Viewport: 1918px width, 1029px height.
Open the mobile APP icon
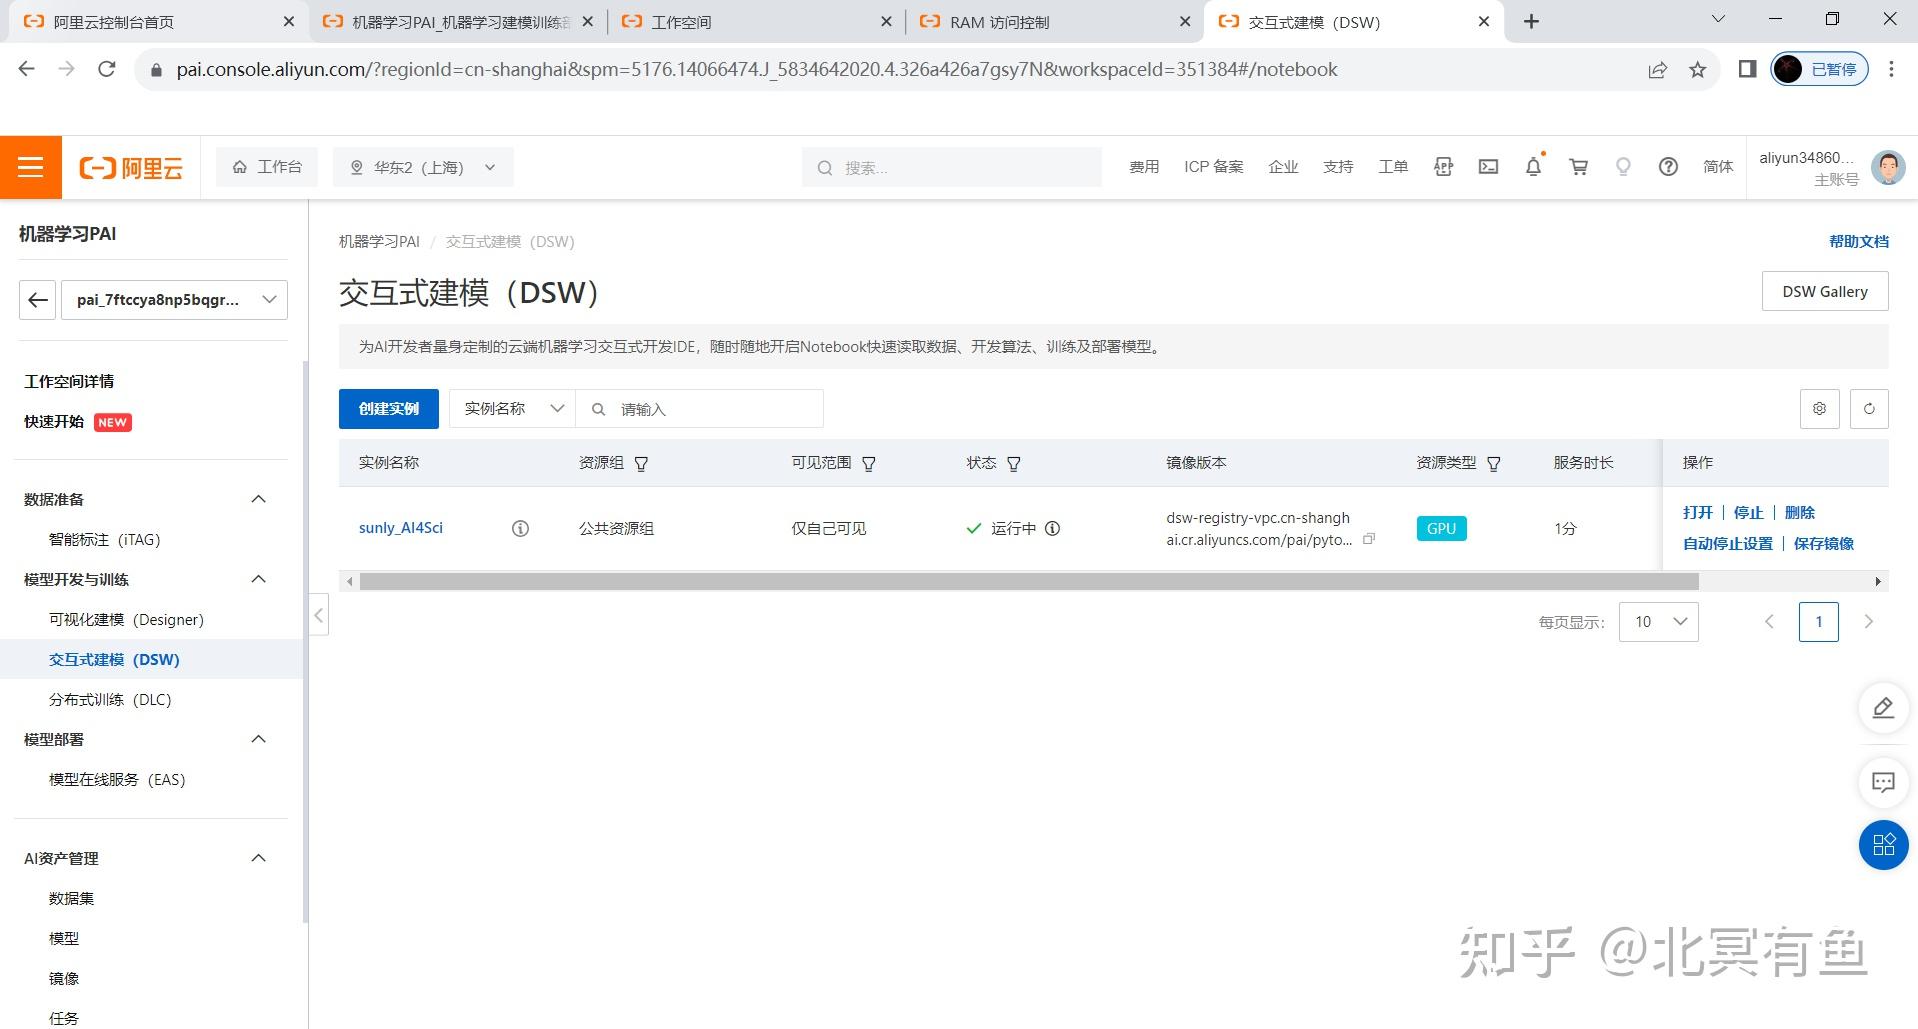[1443, 166]
